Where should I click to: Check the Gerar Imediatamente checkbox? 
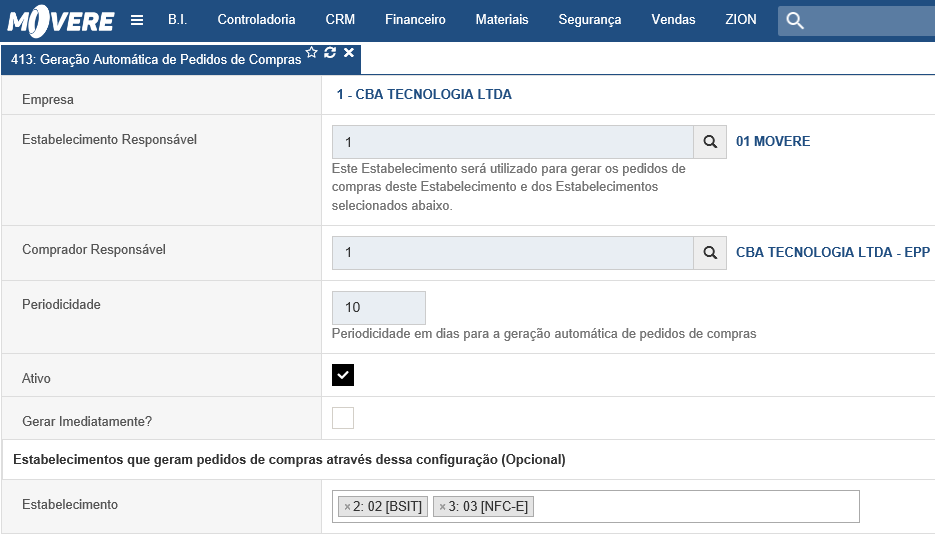point(343,418)
